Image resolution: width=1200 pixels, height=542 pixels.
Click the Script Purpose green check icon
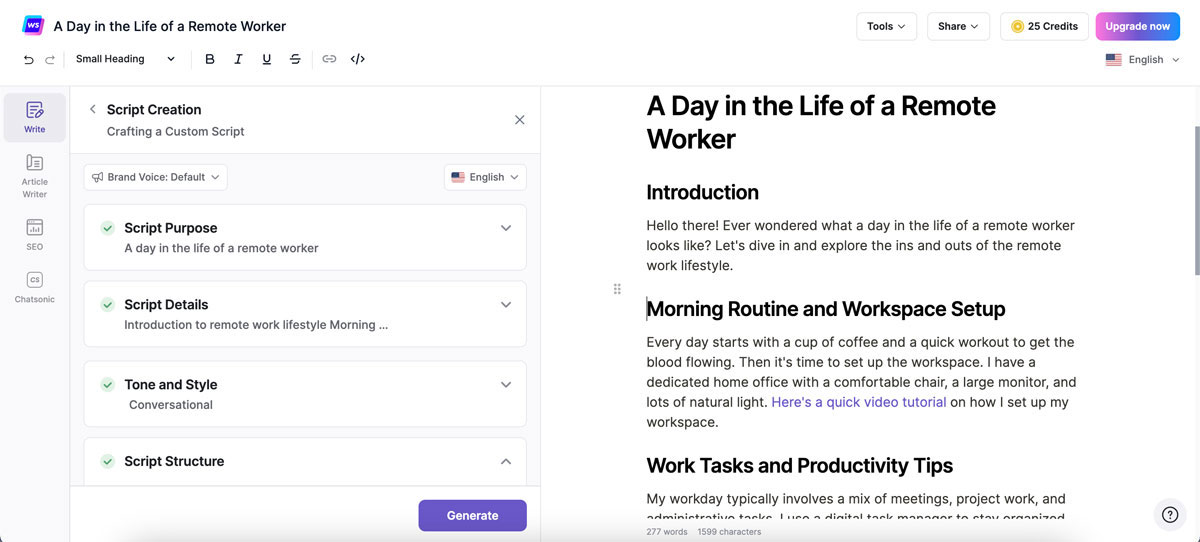[107, 228]
